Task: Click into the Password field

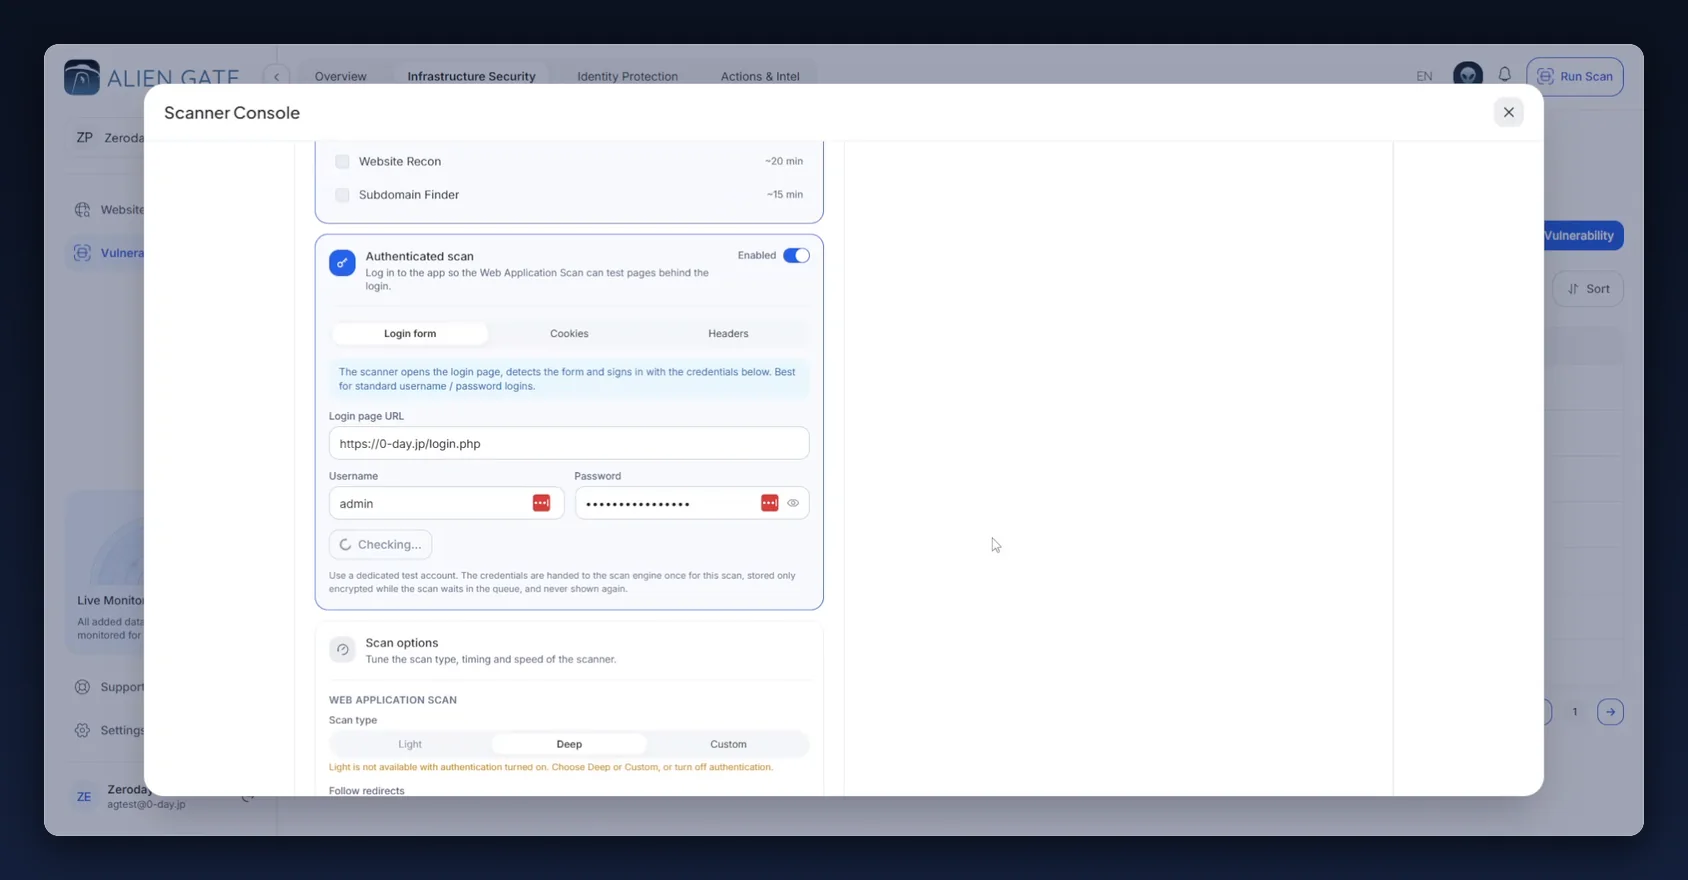Action: point(692,503)
